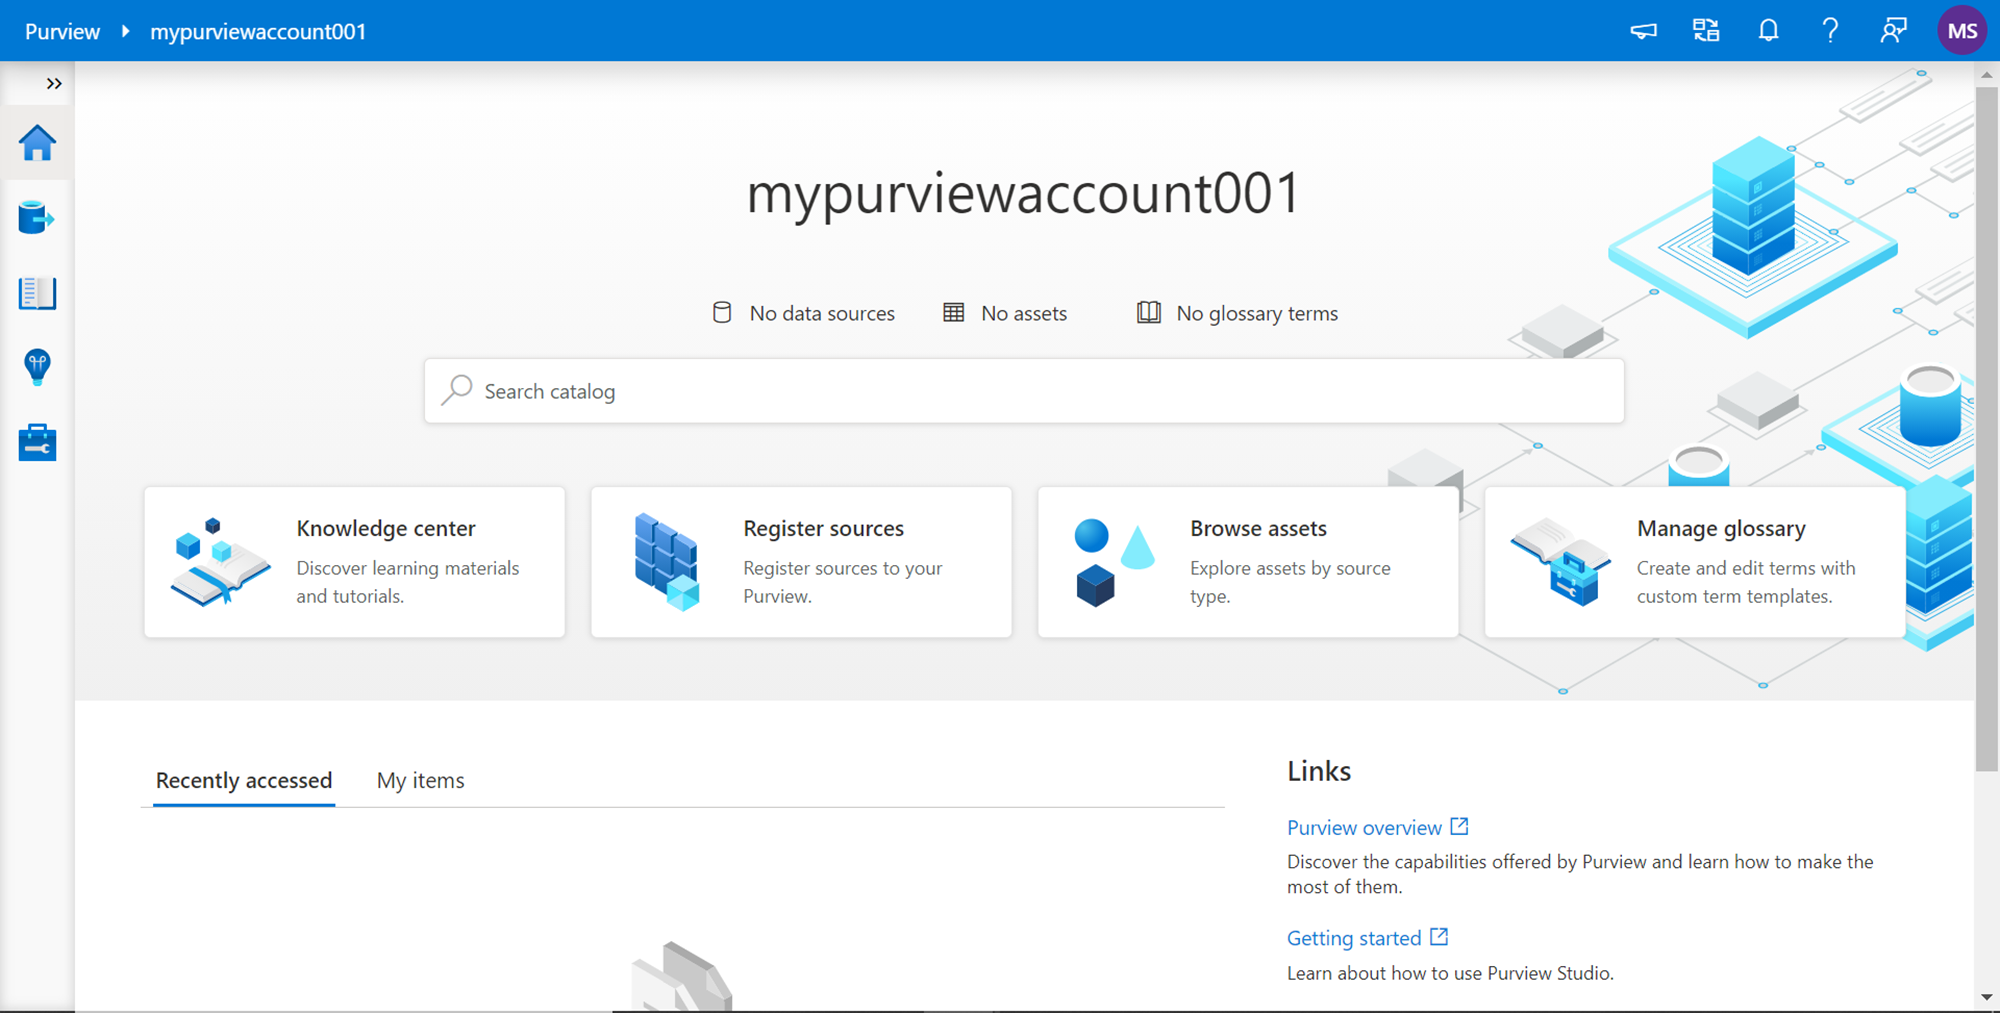Click the 'No assets' text
The width and height of the screenshot is (2000, 1013).
1024,314
